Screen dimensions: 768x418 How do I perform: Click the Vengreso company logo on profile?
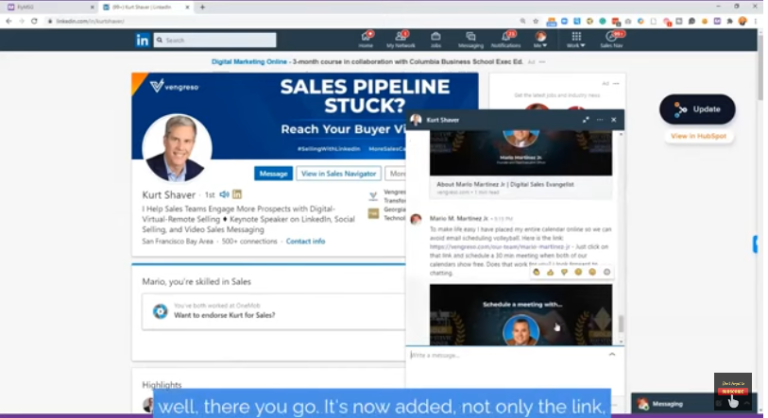[373, 197]
